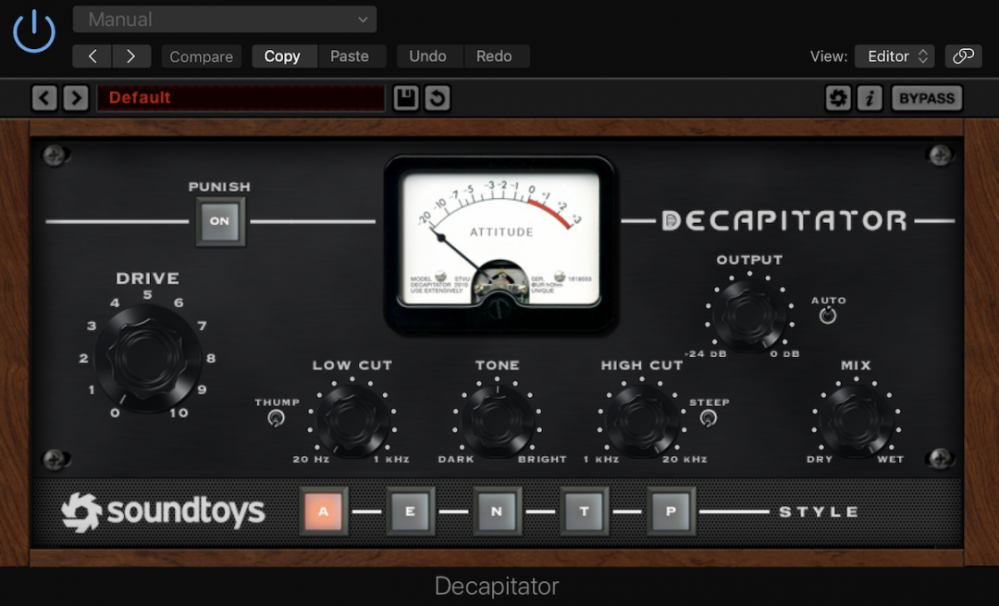The height and width of the screenshot is (606, 999).
Task: Click the Paste button
Action: pos(350,56)
